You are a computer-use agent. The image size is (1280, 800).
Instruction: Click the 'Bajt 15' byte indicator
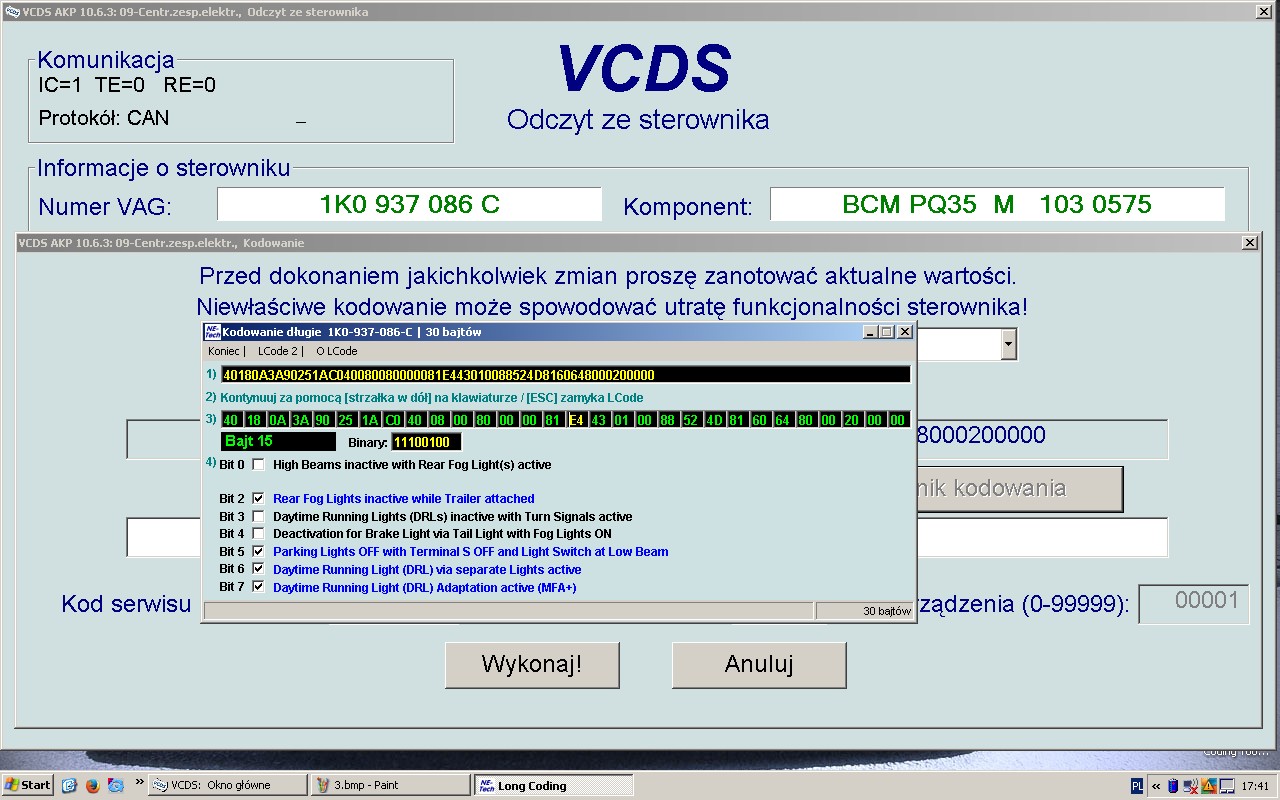(x=279, y=441)
